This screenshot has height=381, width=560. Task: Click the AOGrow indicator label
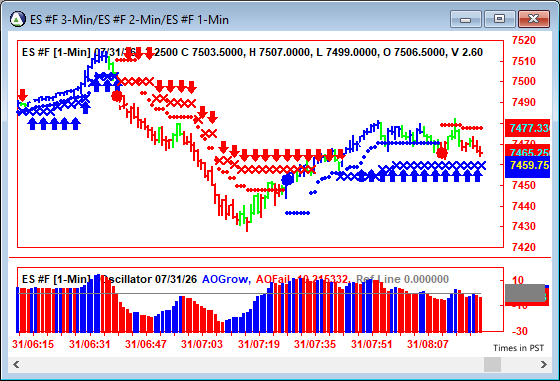pyautogui.click(x=226, y=279)
